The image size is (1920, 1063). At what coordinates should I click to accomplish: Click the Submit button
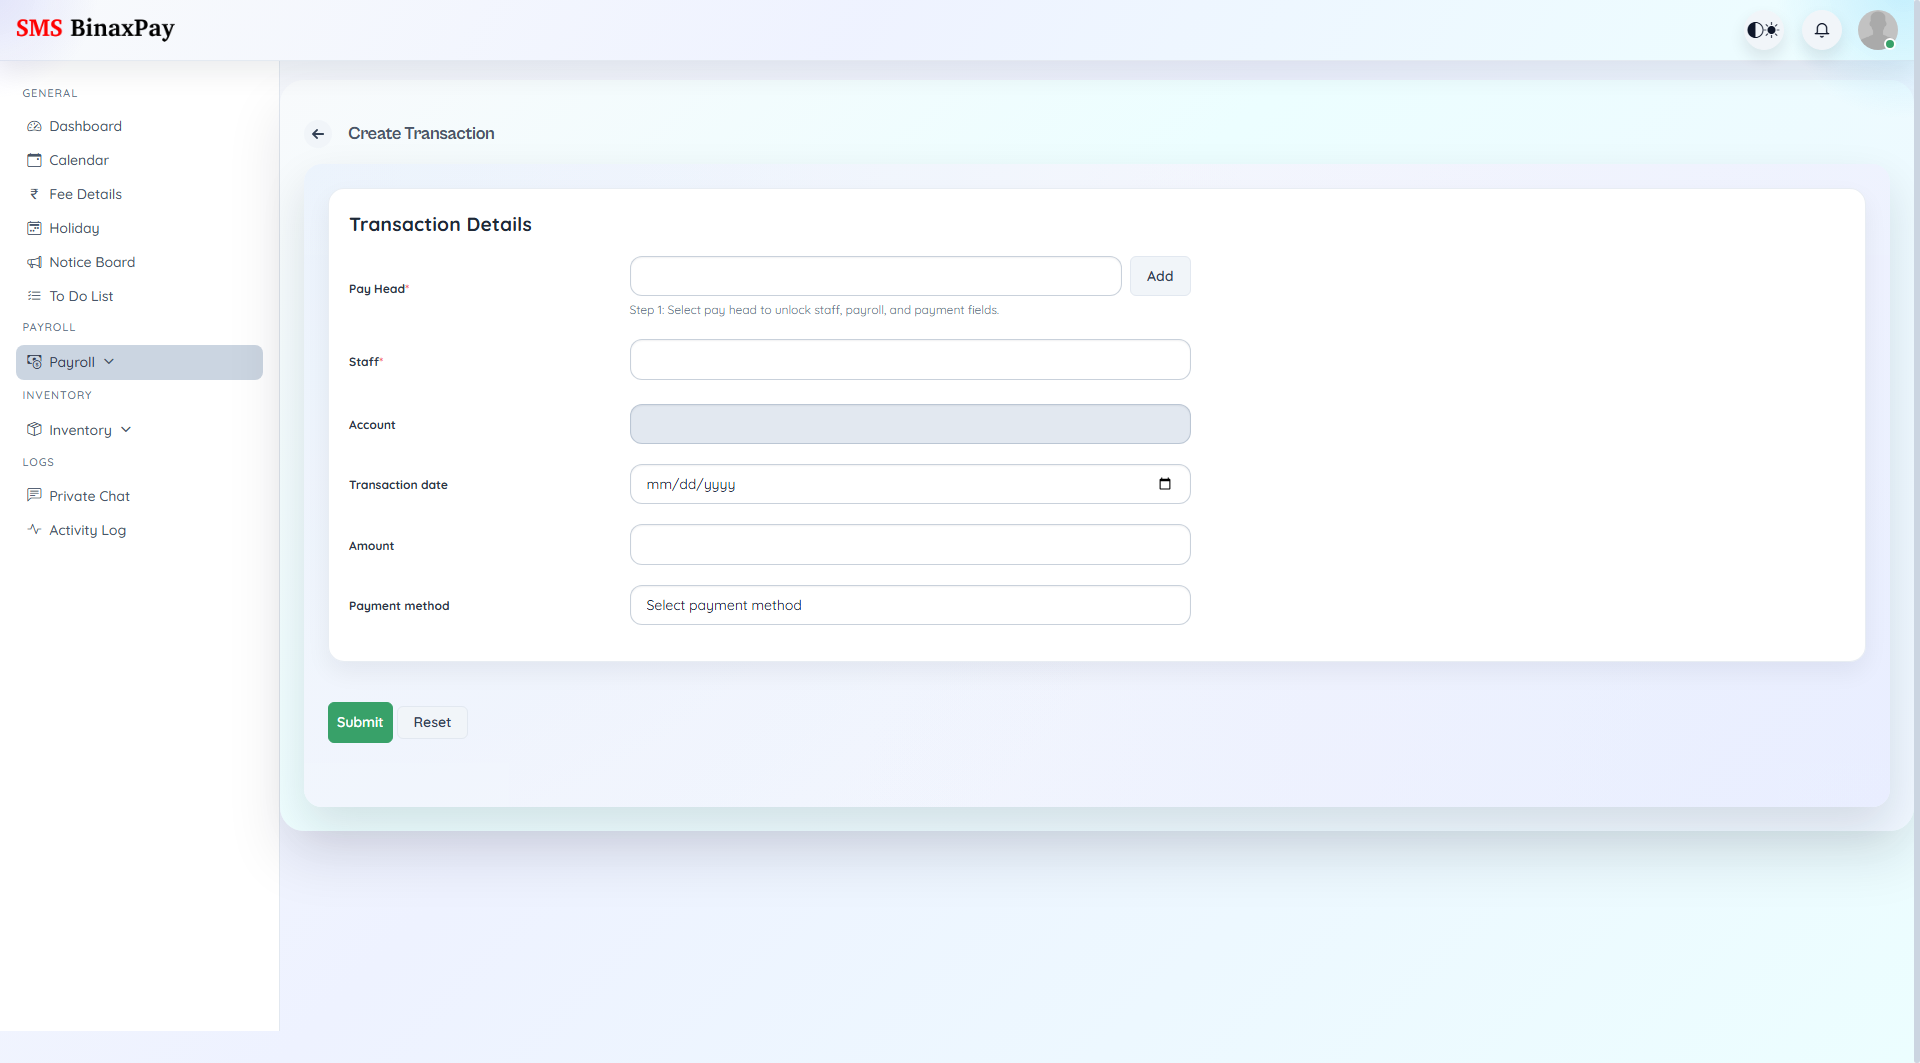point(360,722)
